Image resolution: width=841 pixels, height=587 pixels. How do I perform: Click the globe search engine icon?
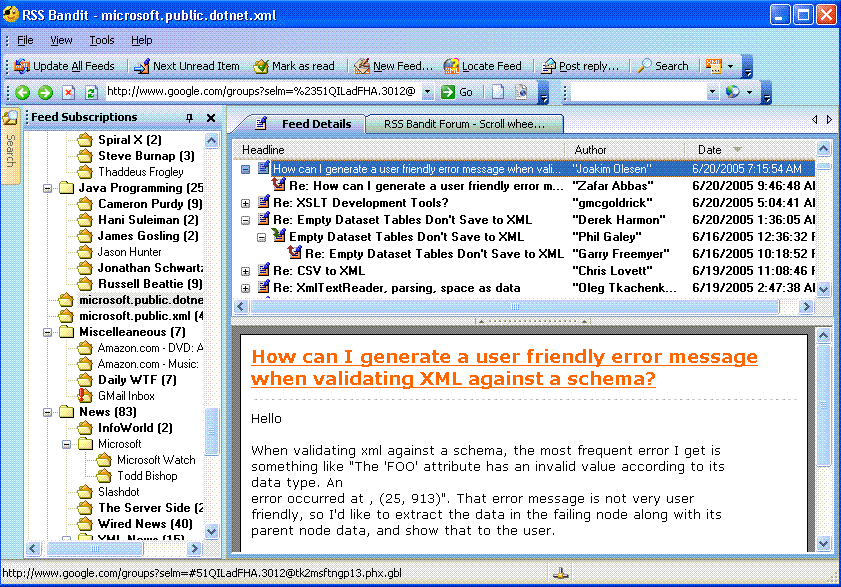[733, 92]
